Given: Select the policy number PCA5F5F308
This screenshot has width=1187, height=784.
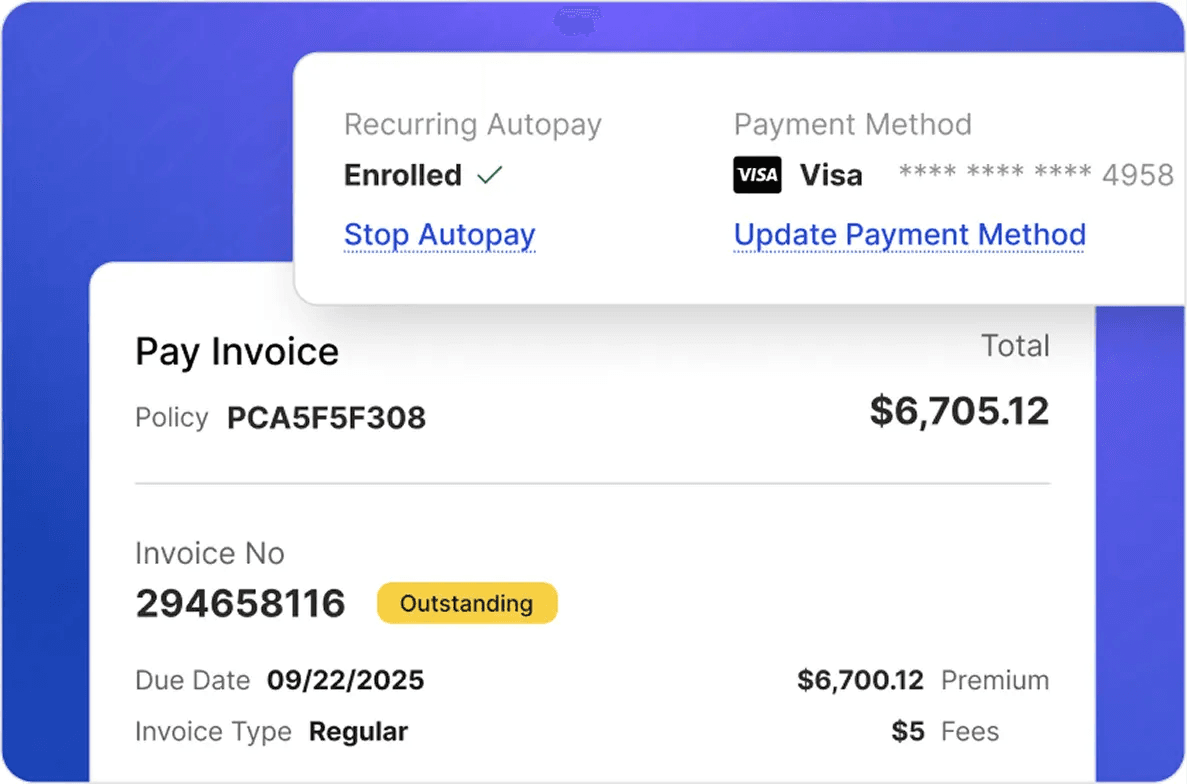Looking at the screenshot, I should [x=326, y=418].
